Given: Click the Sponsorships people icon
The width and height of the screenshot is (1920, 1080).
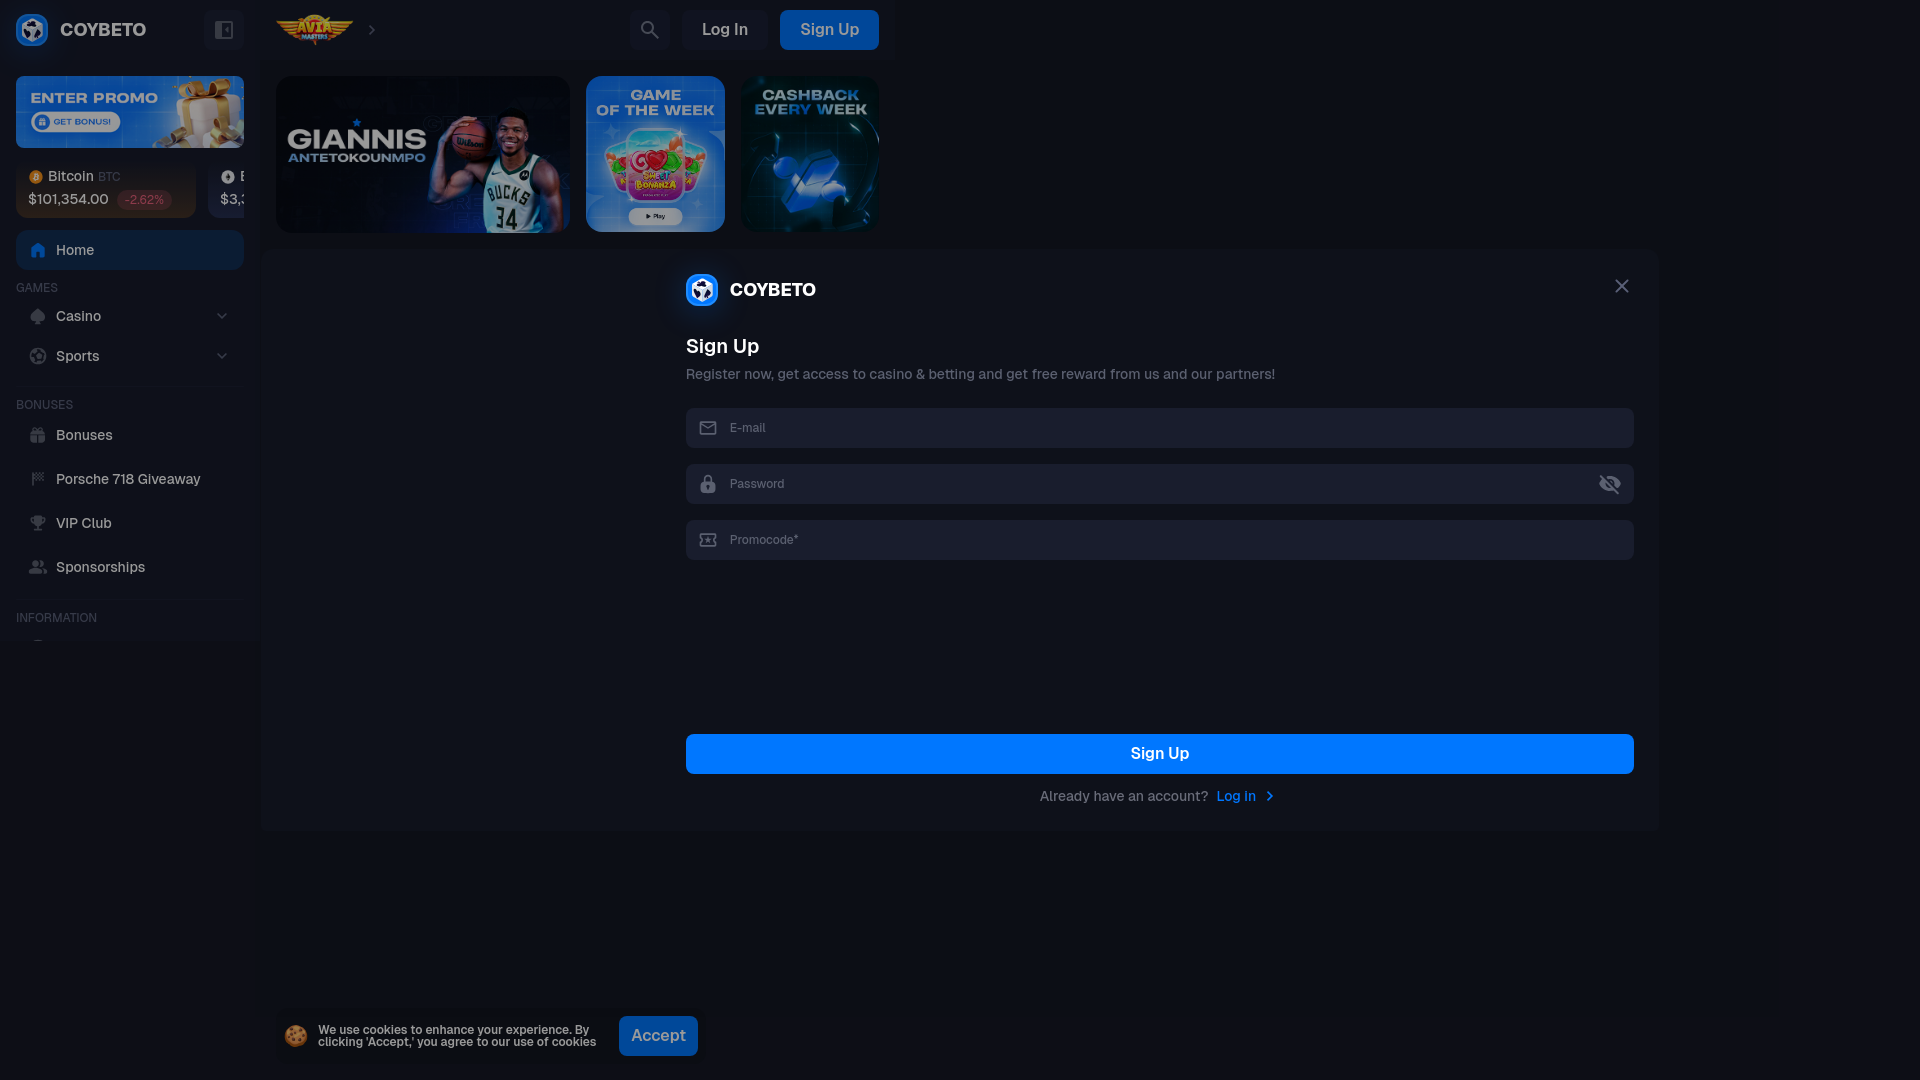Looking at the screenshot, I should pos(38,567).
